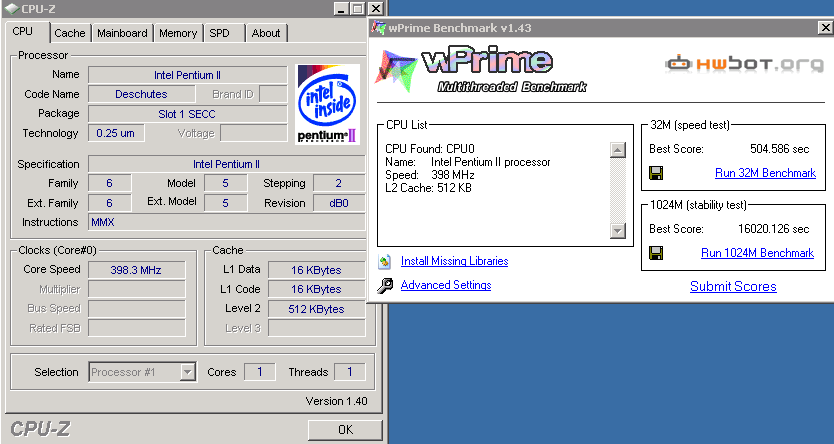The height and width of the screenshot is (444, 834).
Task: Click the Stepping value 2 field
Action: 339,183
